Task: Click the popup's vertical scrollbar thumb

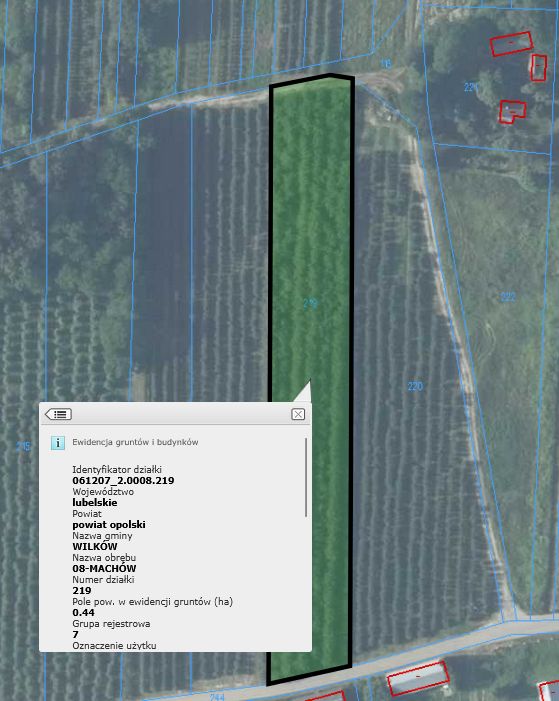Action: (306, 477)
